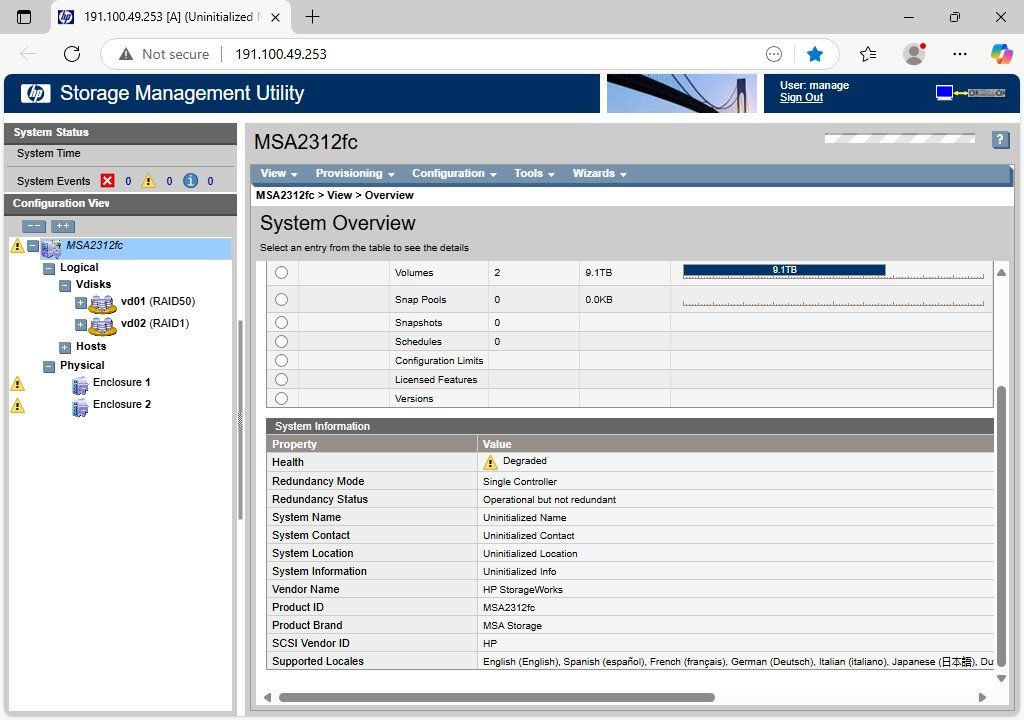Select vd01 (RAID50) in the tree
1024x720 pixels.
[158, 301]
